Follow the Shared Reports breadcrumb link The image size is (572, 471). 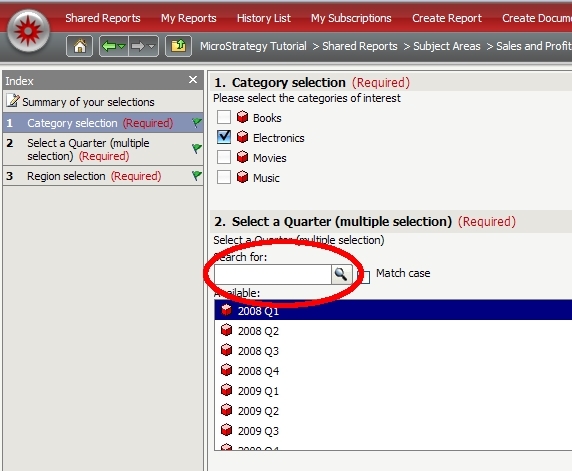coord(360,46)
